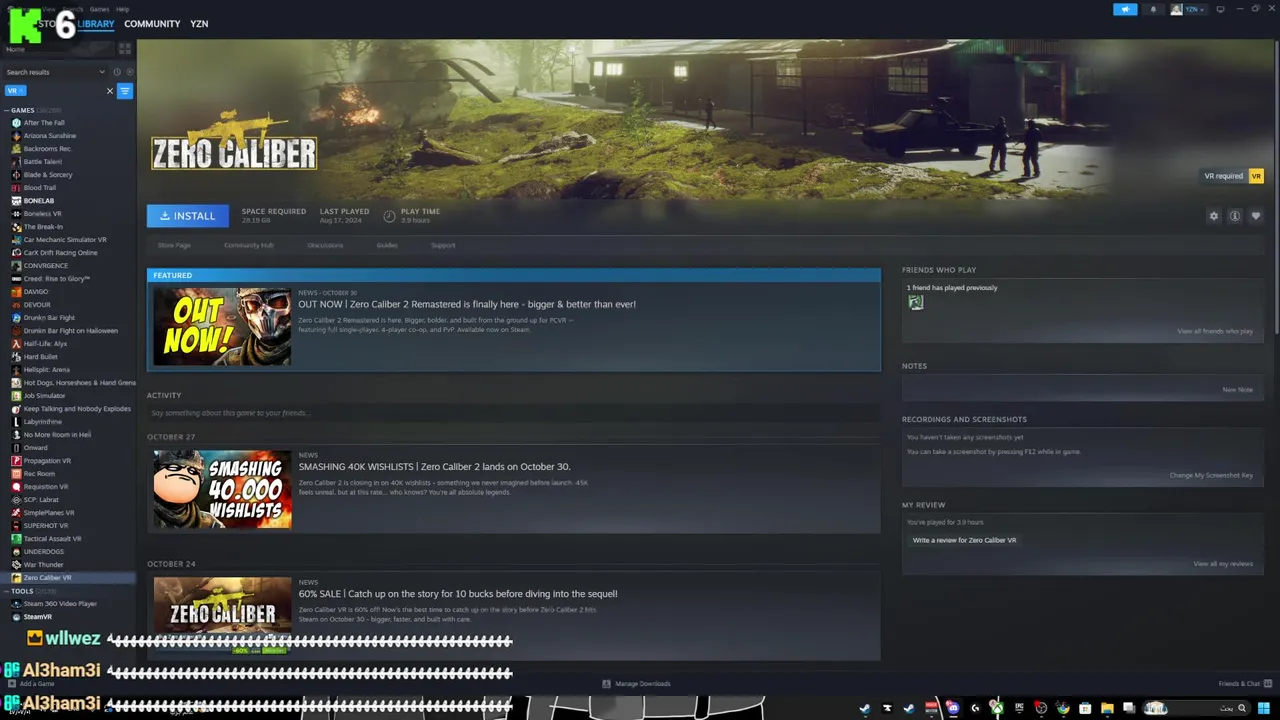Open Epic Games launcher in taskbar
1280x720 pixels.
[x=1019, y=708]
